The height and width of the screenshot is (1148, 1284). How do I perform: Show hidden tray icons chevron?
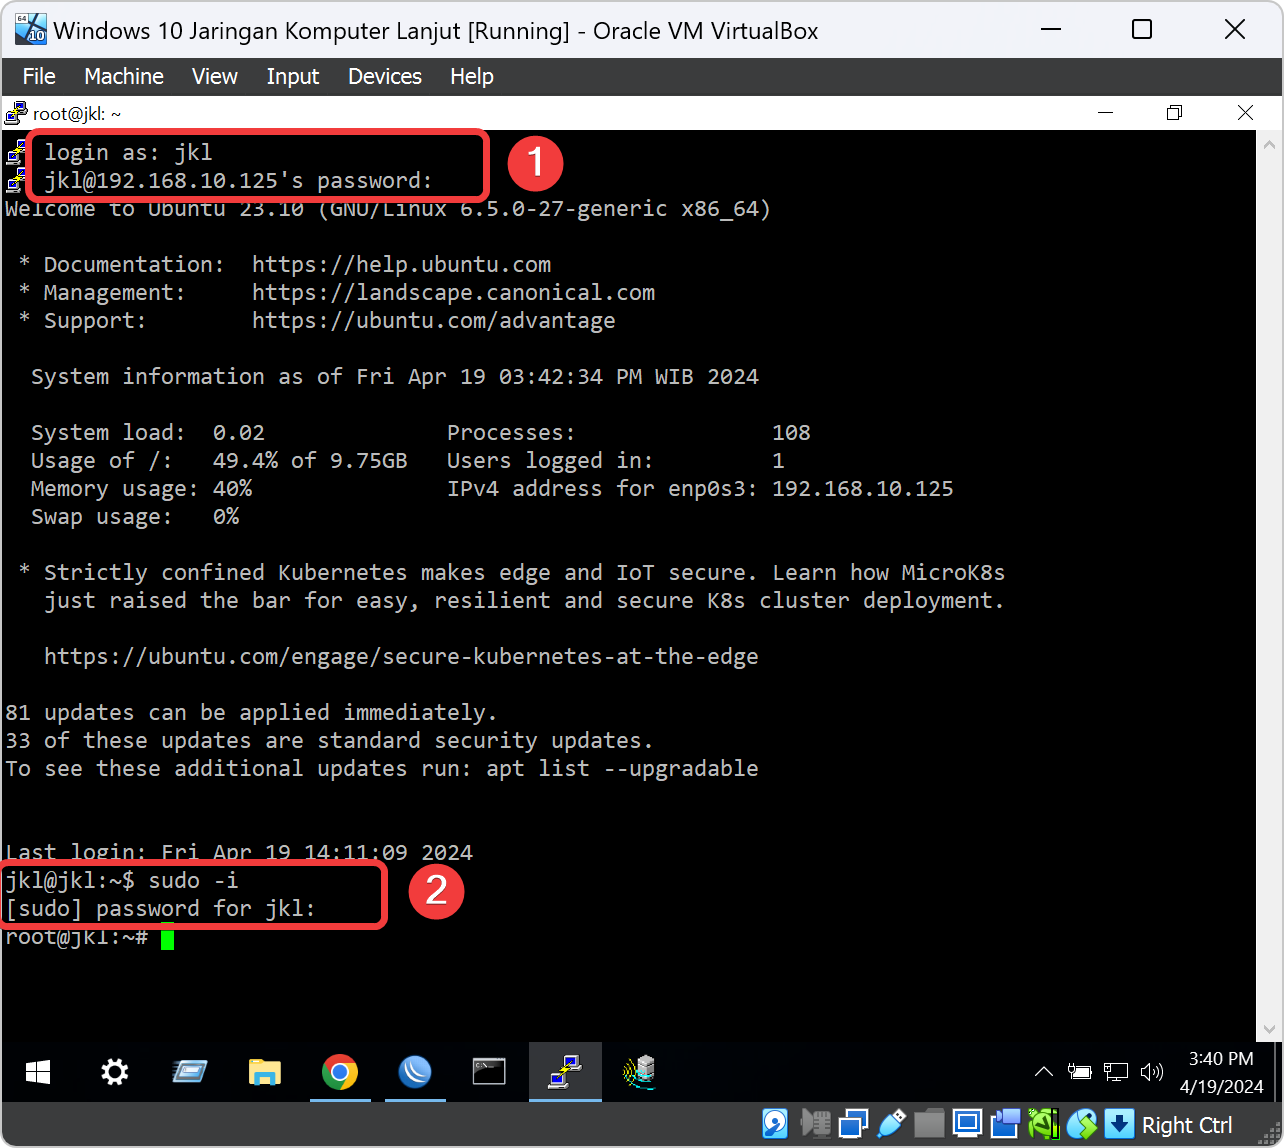tap(1043, 1072)
